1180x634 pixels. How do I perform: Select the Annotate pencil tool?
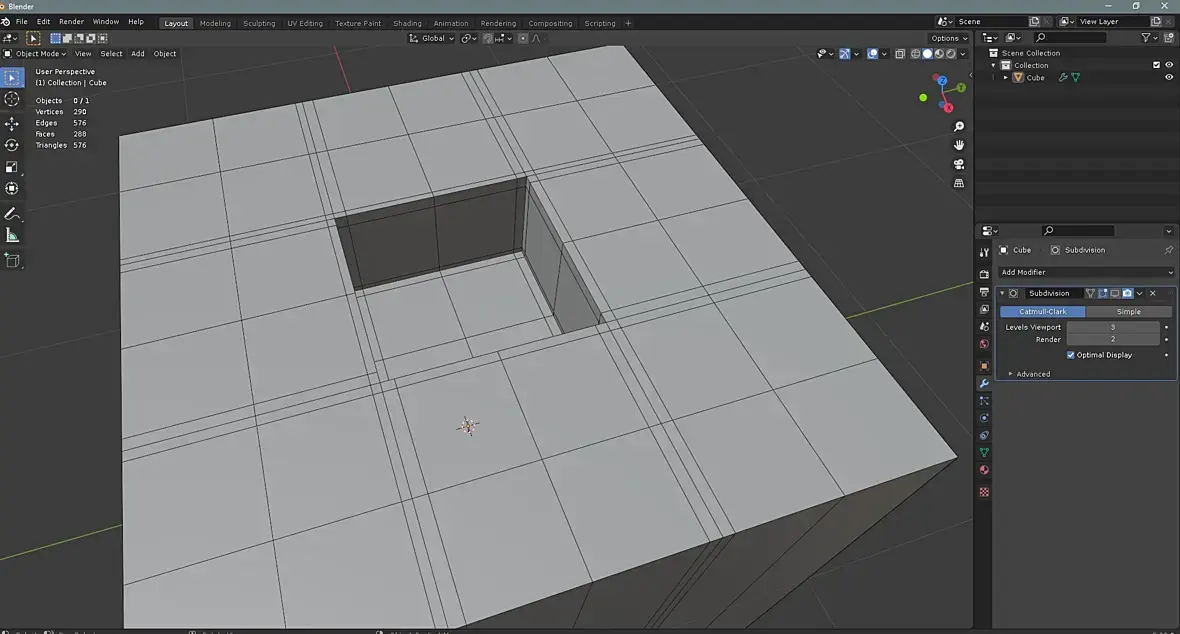(x=12, y=214)
